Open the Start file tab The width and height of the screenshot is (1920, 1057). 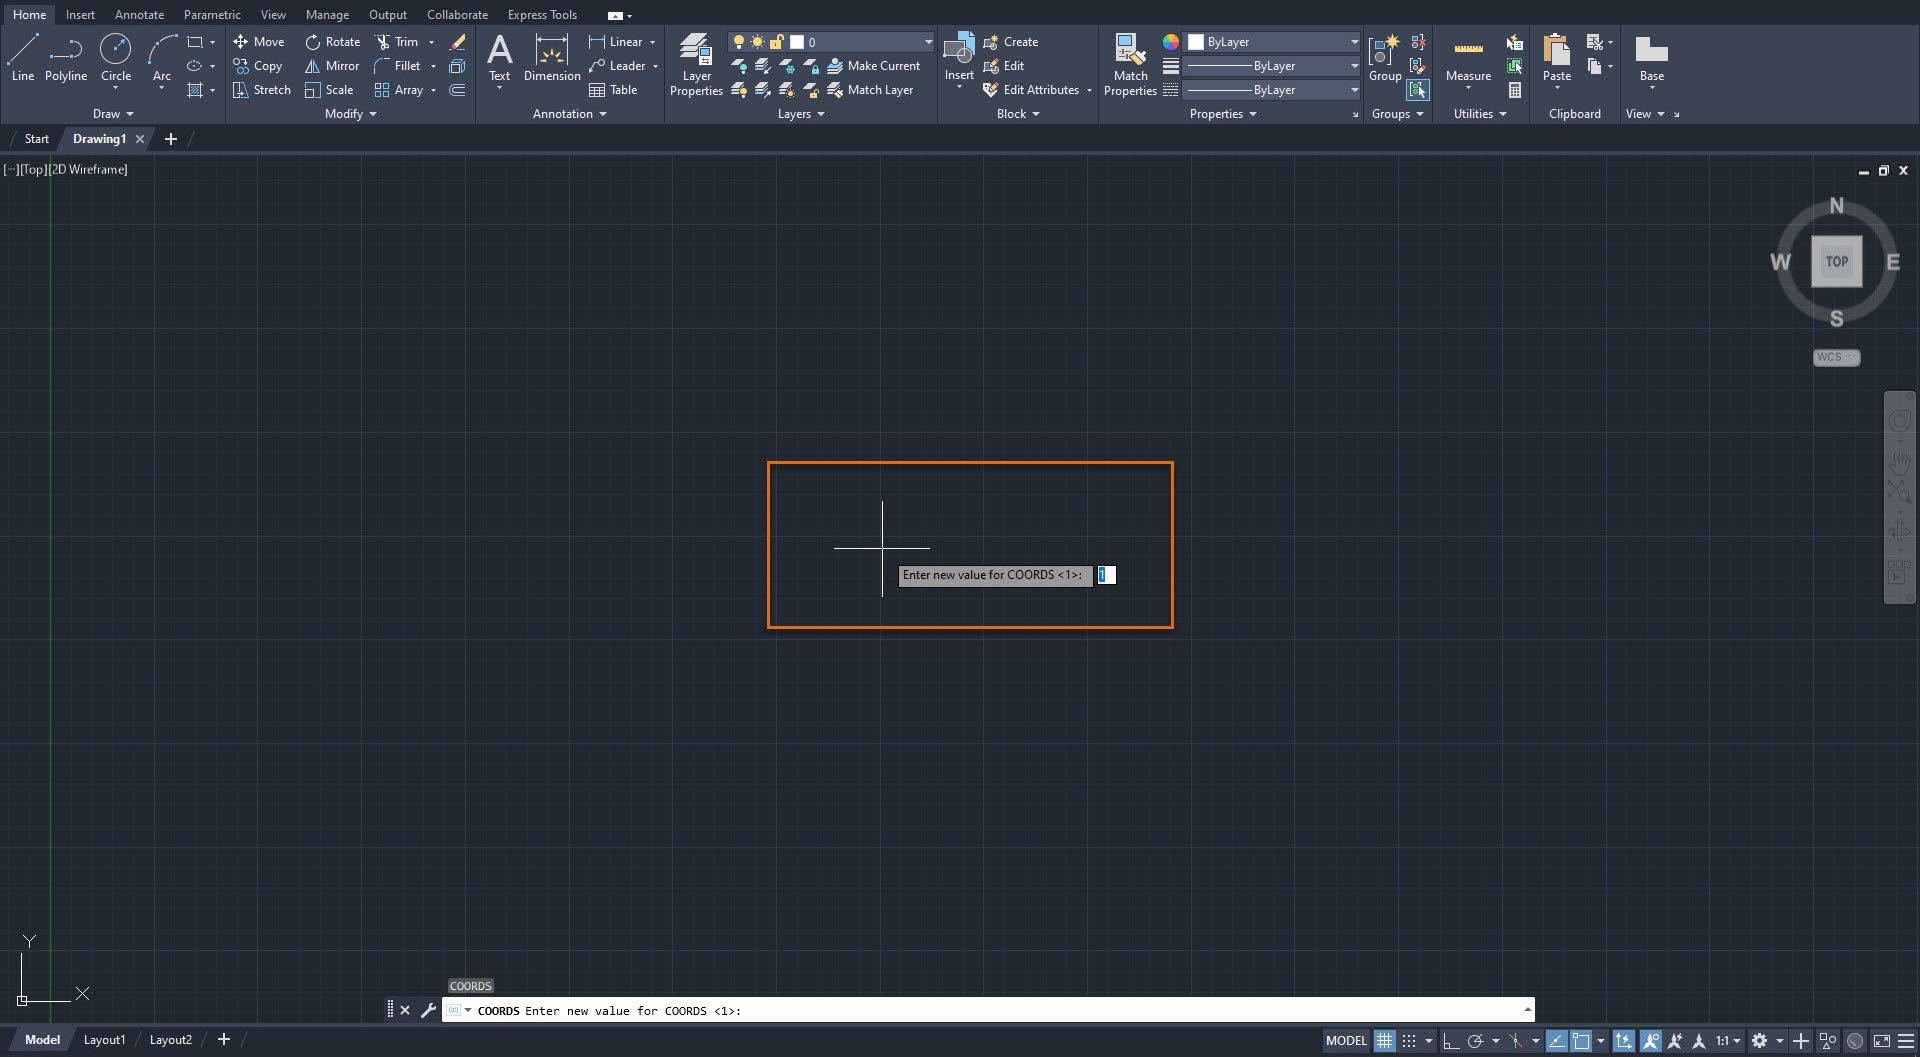pos(37,139)
